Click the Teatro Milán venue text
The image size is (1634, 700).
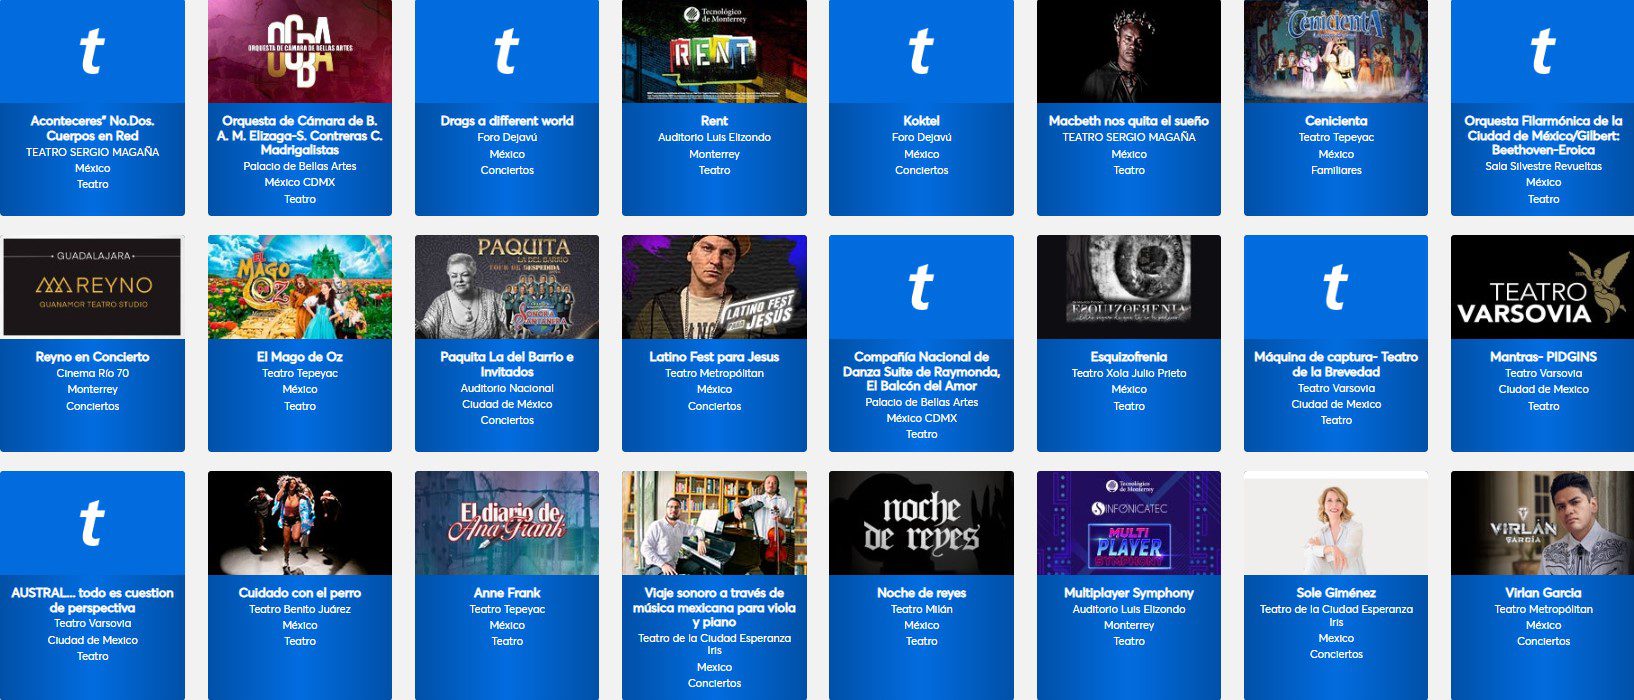pos(921,609)
